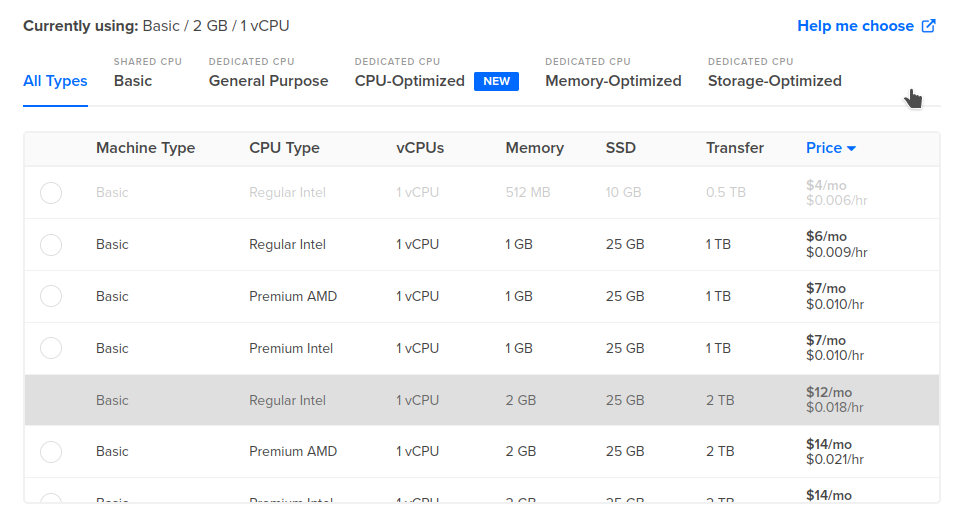Click the Machine Type column header
This screenshot has width=954, height=516.
(145, 148)
